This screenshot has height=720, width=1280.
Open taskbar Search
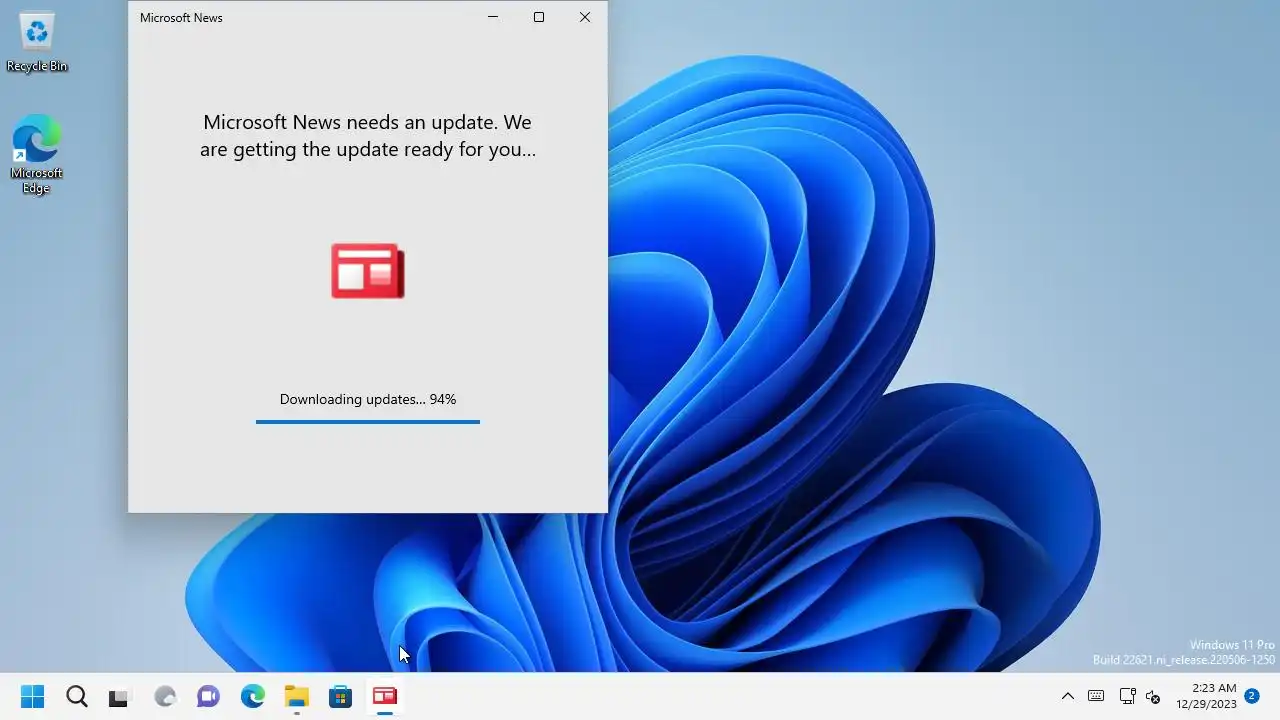pos(76,696)
